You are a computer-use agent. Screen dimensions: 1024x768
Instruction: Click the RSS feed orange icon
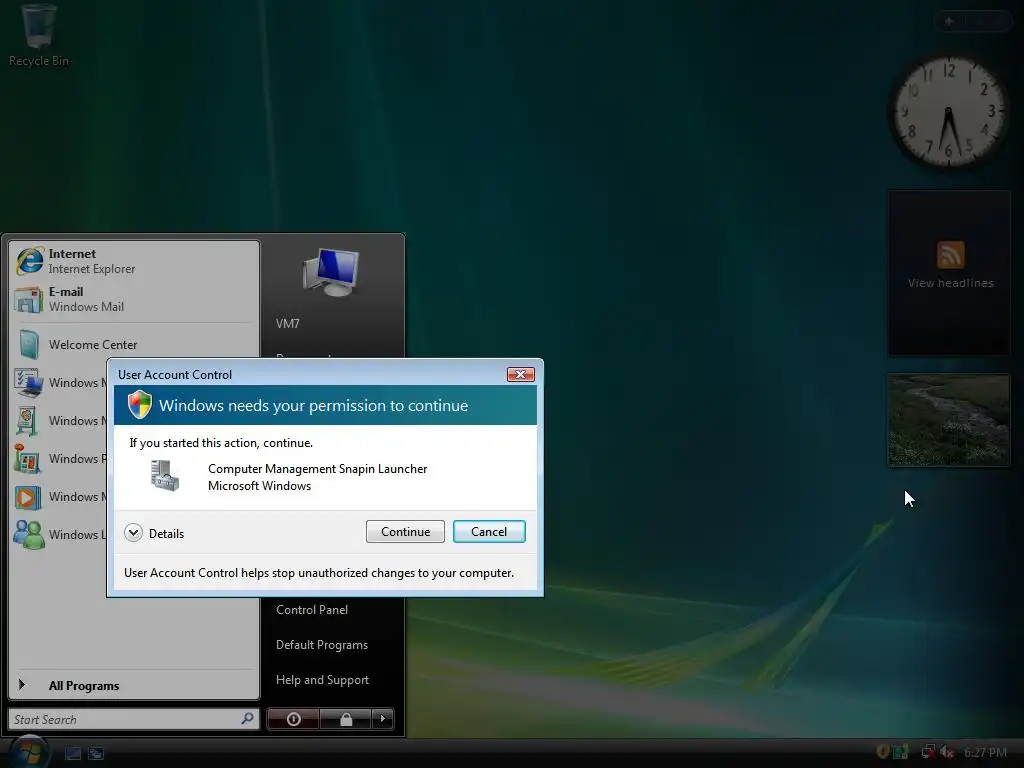(950, 255)
